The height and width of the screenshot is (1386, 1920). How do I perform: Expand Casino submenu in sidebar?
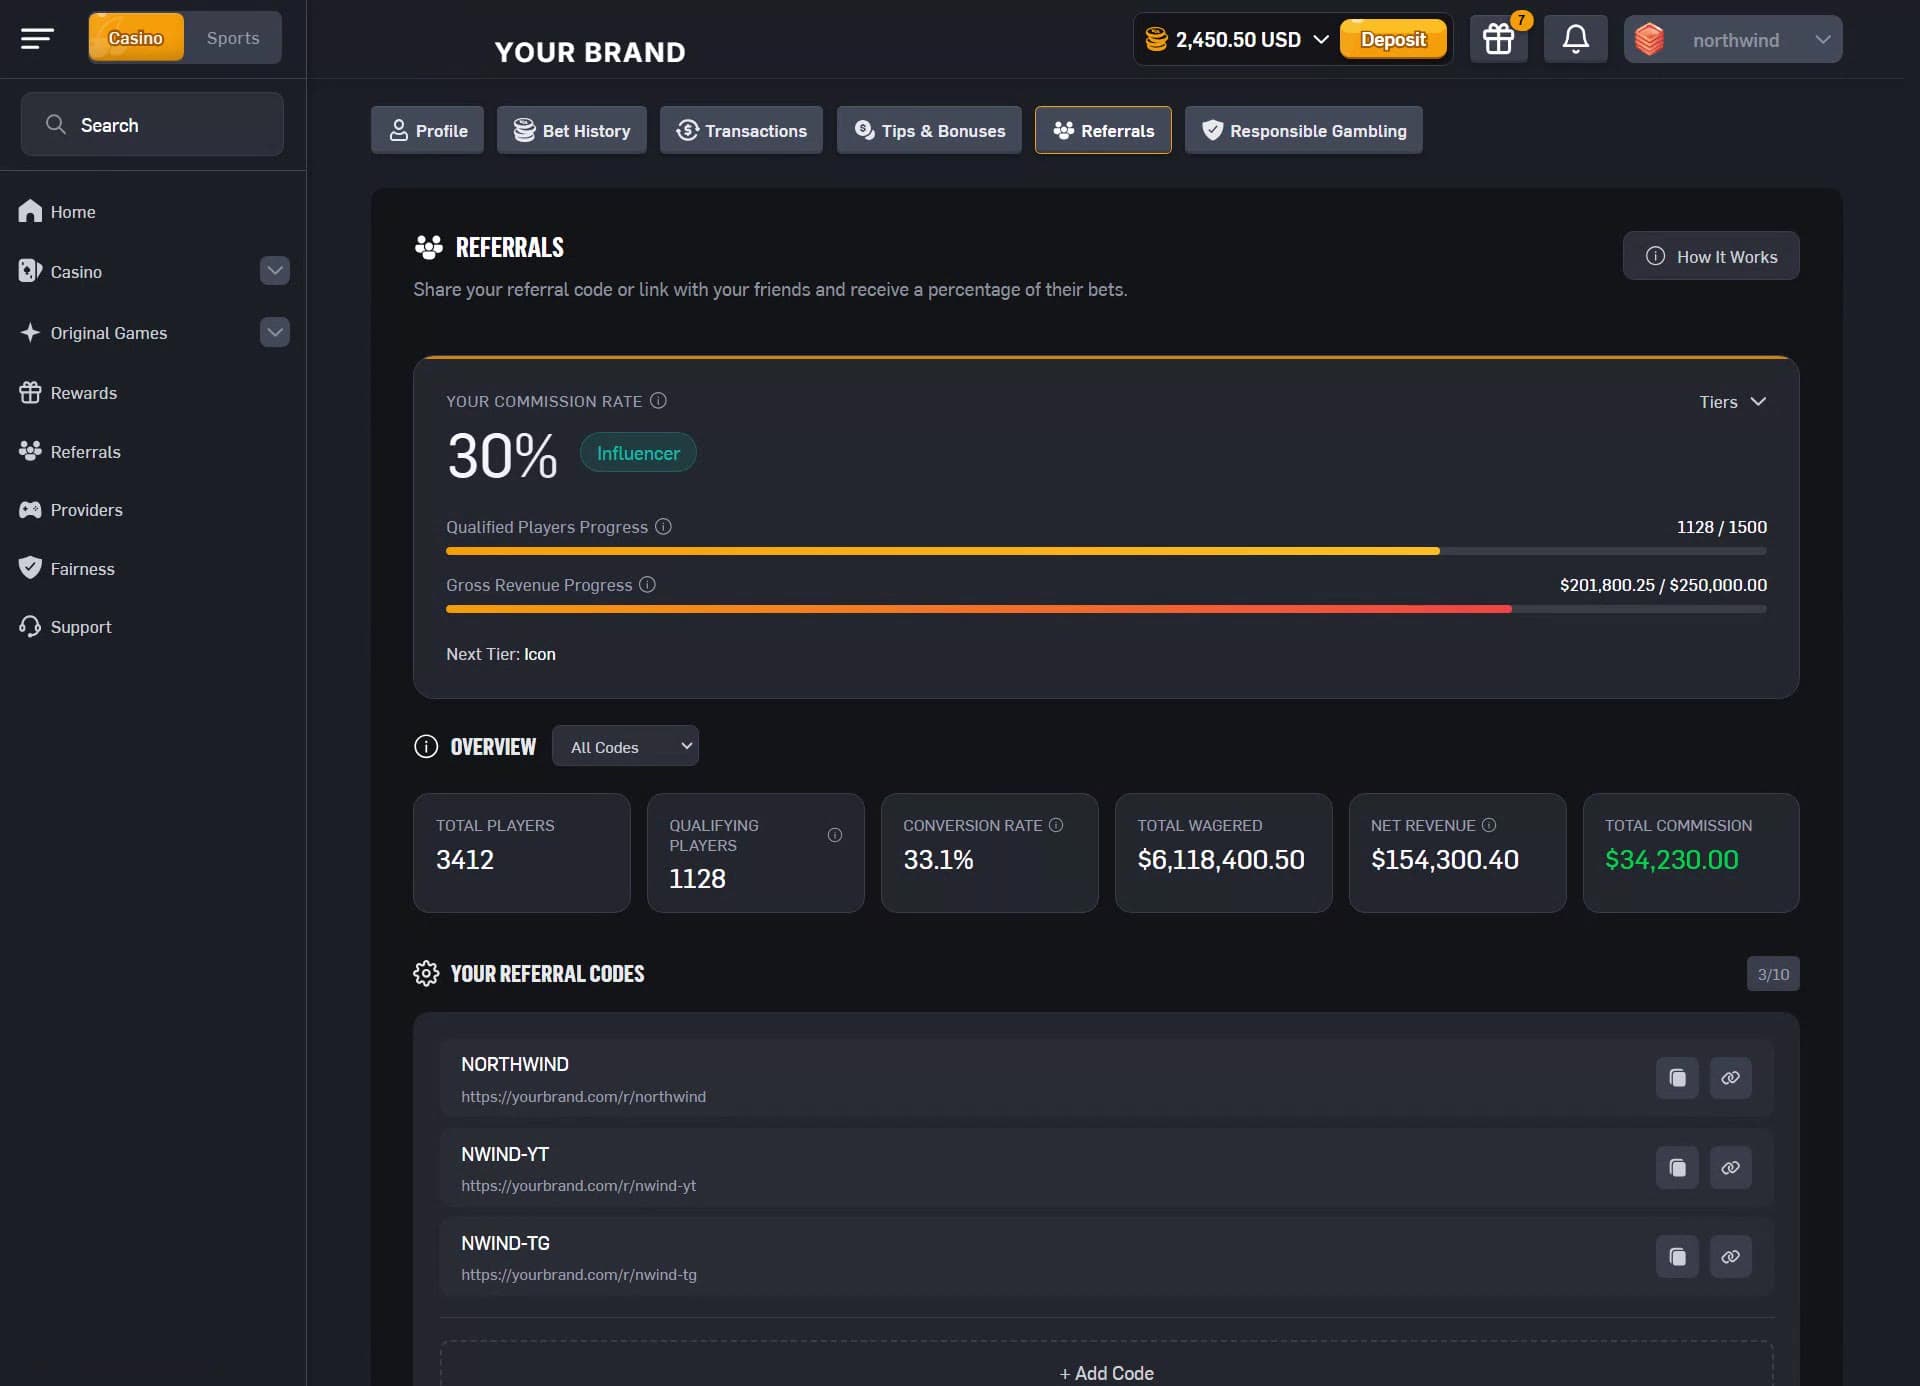275,271
